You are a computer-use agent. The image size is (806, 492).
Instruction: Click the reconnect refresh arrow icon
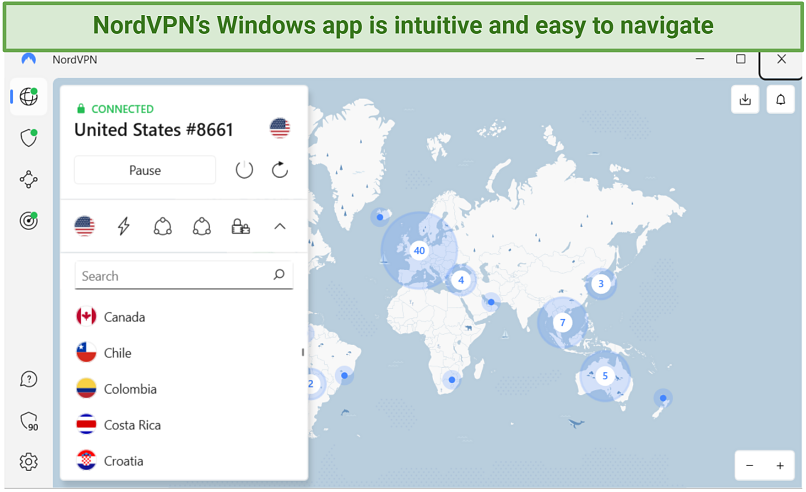(x=280, y=170)
